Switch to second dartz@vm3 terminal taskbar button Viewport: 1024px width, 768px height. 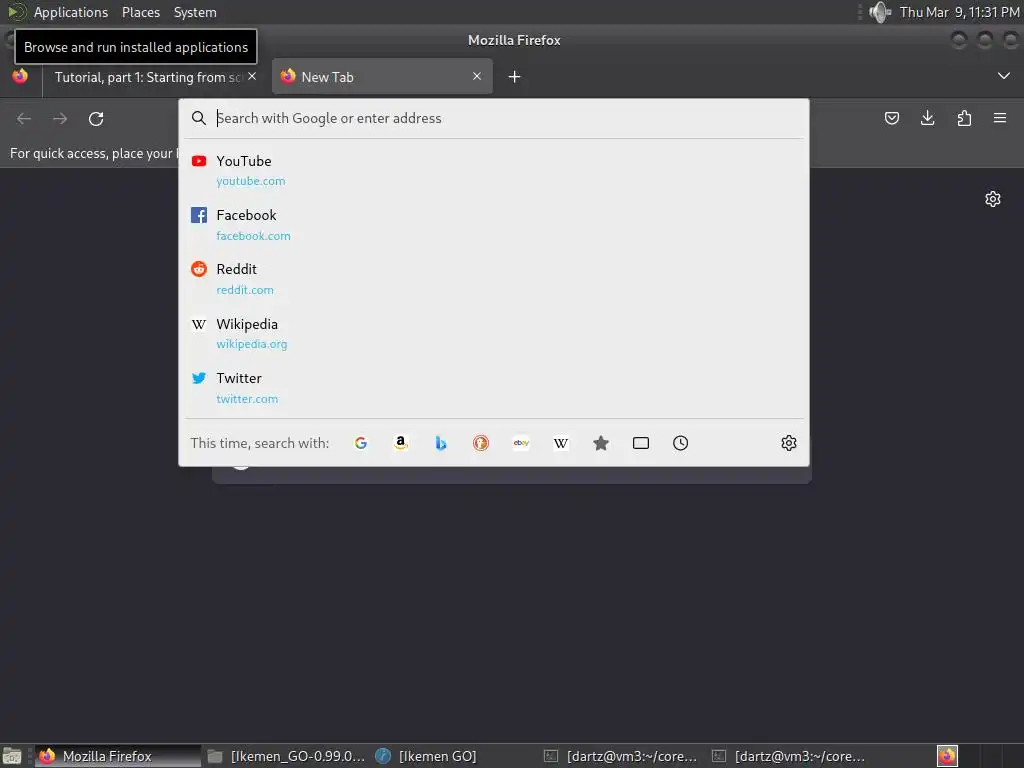(792, 756)
